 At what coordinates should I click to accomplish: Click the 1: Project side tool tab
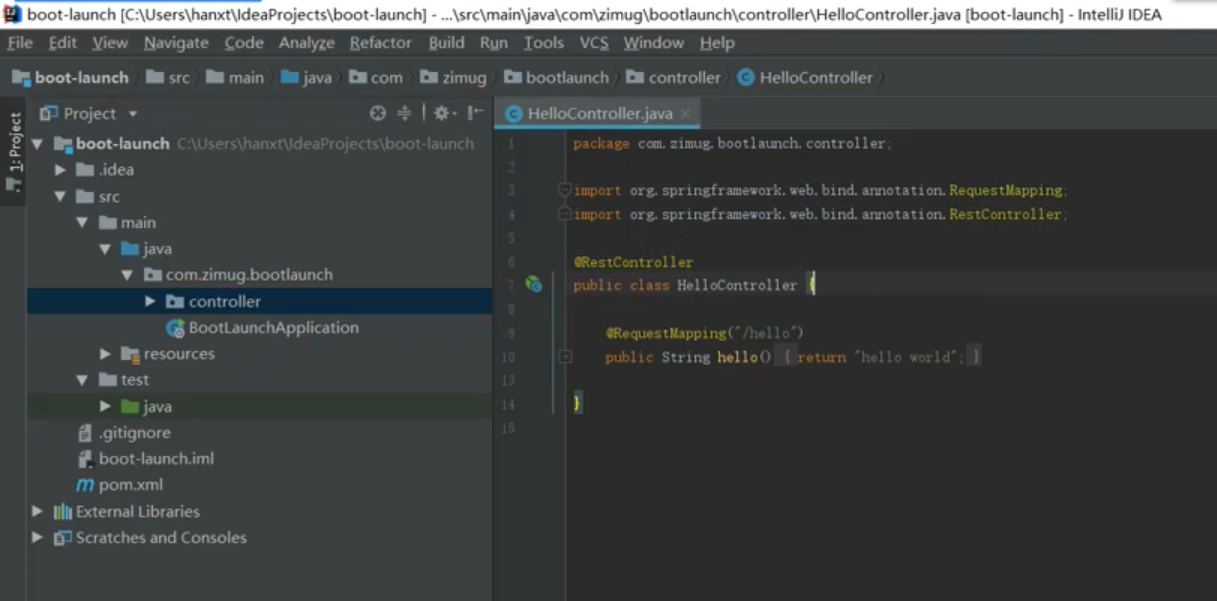tap(14, 152)
